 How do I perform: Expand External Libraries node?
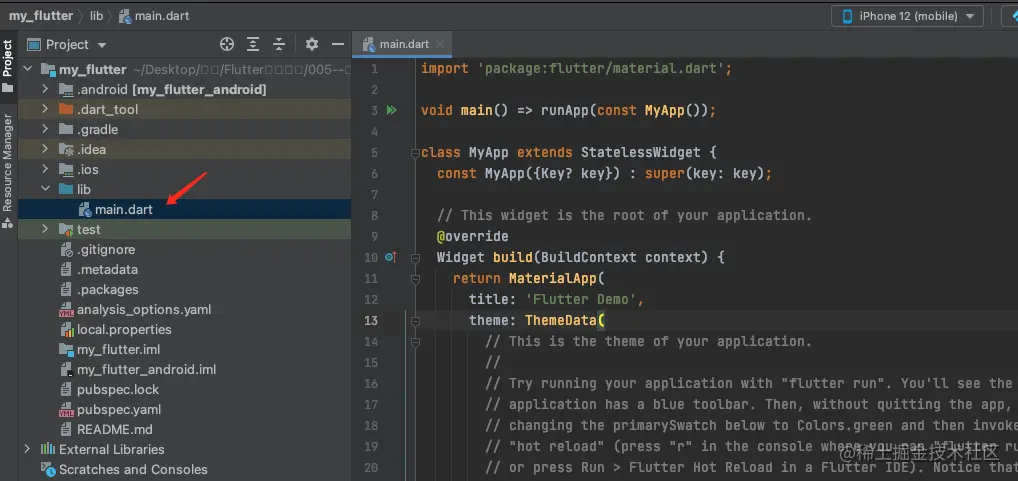point(27,449)
